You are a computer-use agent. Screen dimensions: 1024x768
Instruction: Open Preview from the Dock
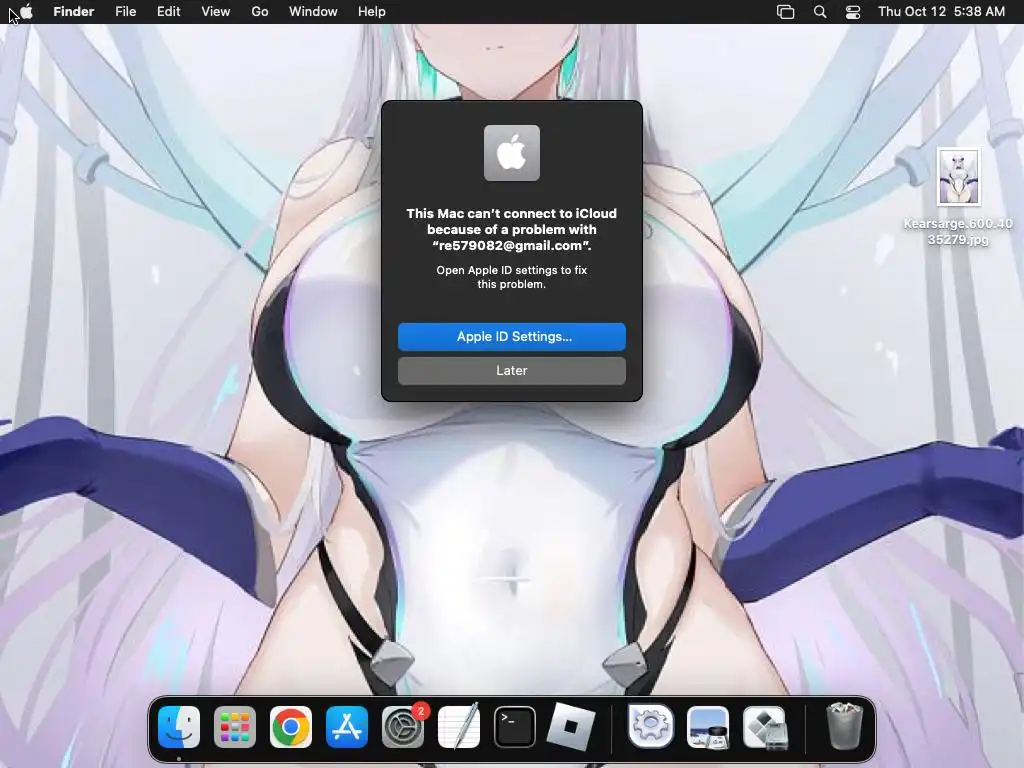click(708, 727)
